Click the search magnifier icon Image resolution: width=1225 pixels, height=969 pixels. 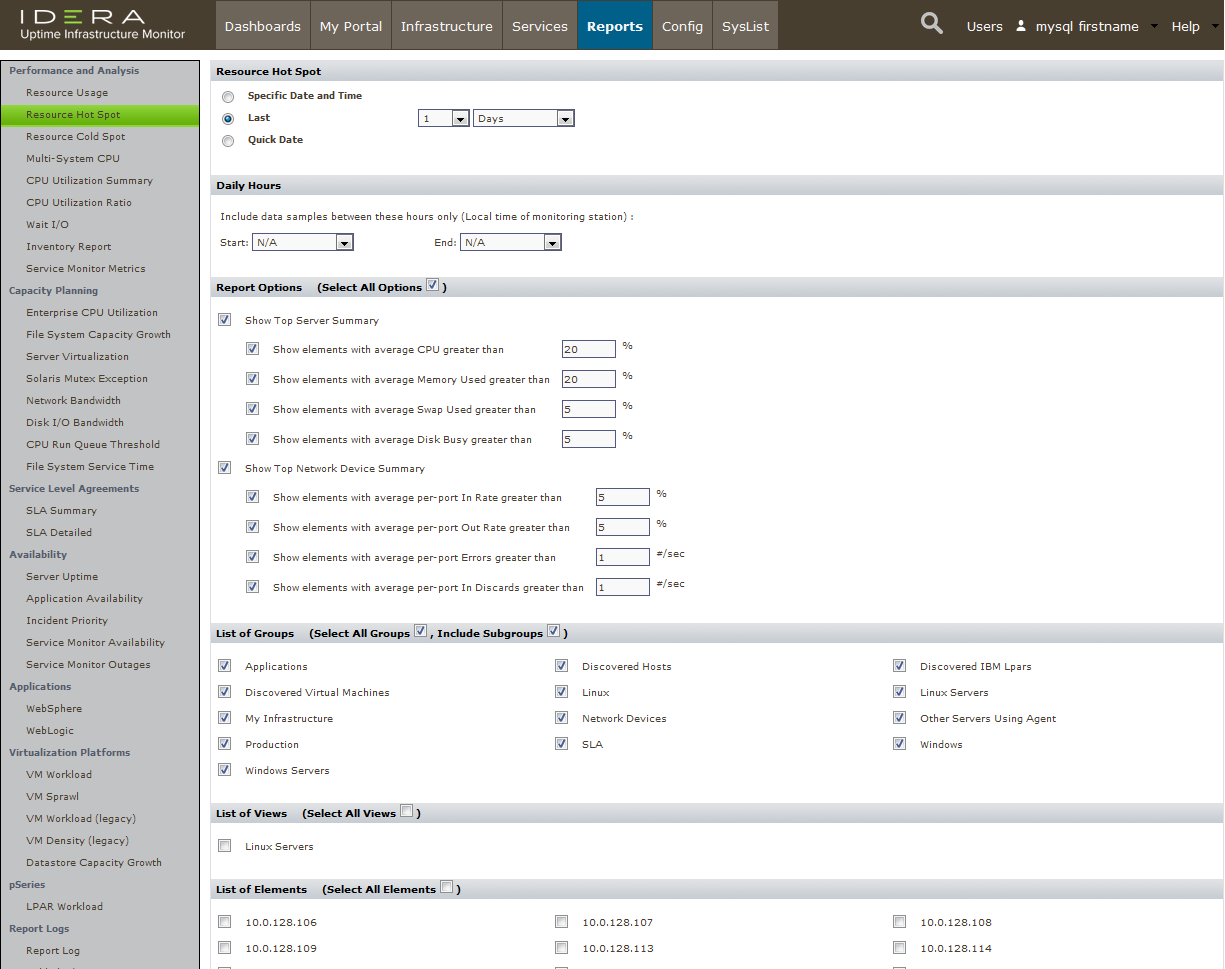(x=931, y=24)
